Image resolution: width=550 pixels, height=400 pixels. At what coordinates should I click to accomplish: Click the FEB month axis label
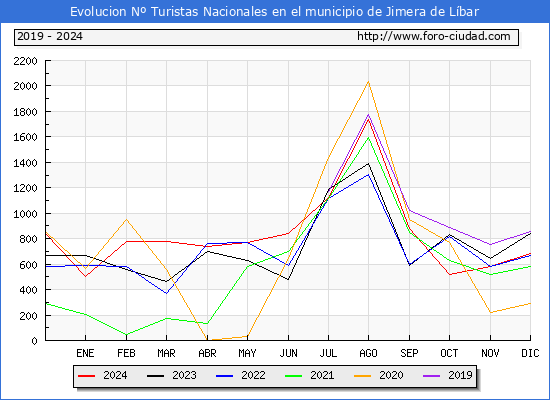point(126,353)
